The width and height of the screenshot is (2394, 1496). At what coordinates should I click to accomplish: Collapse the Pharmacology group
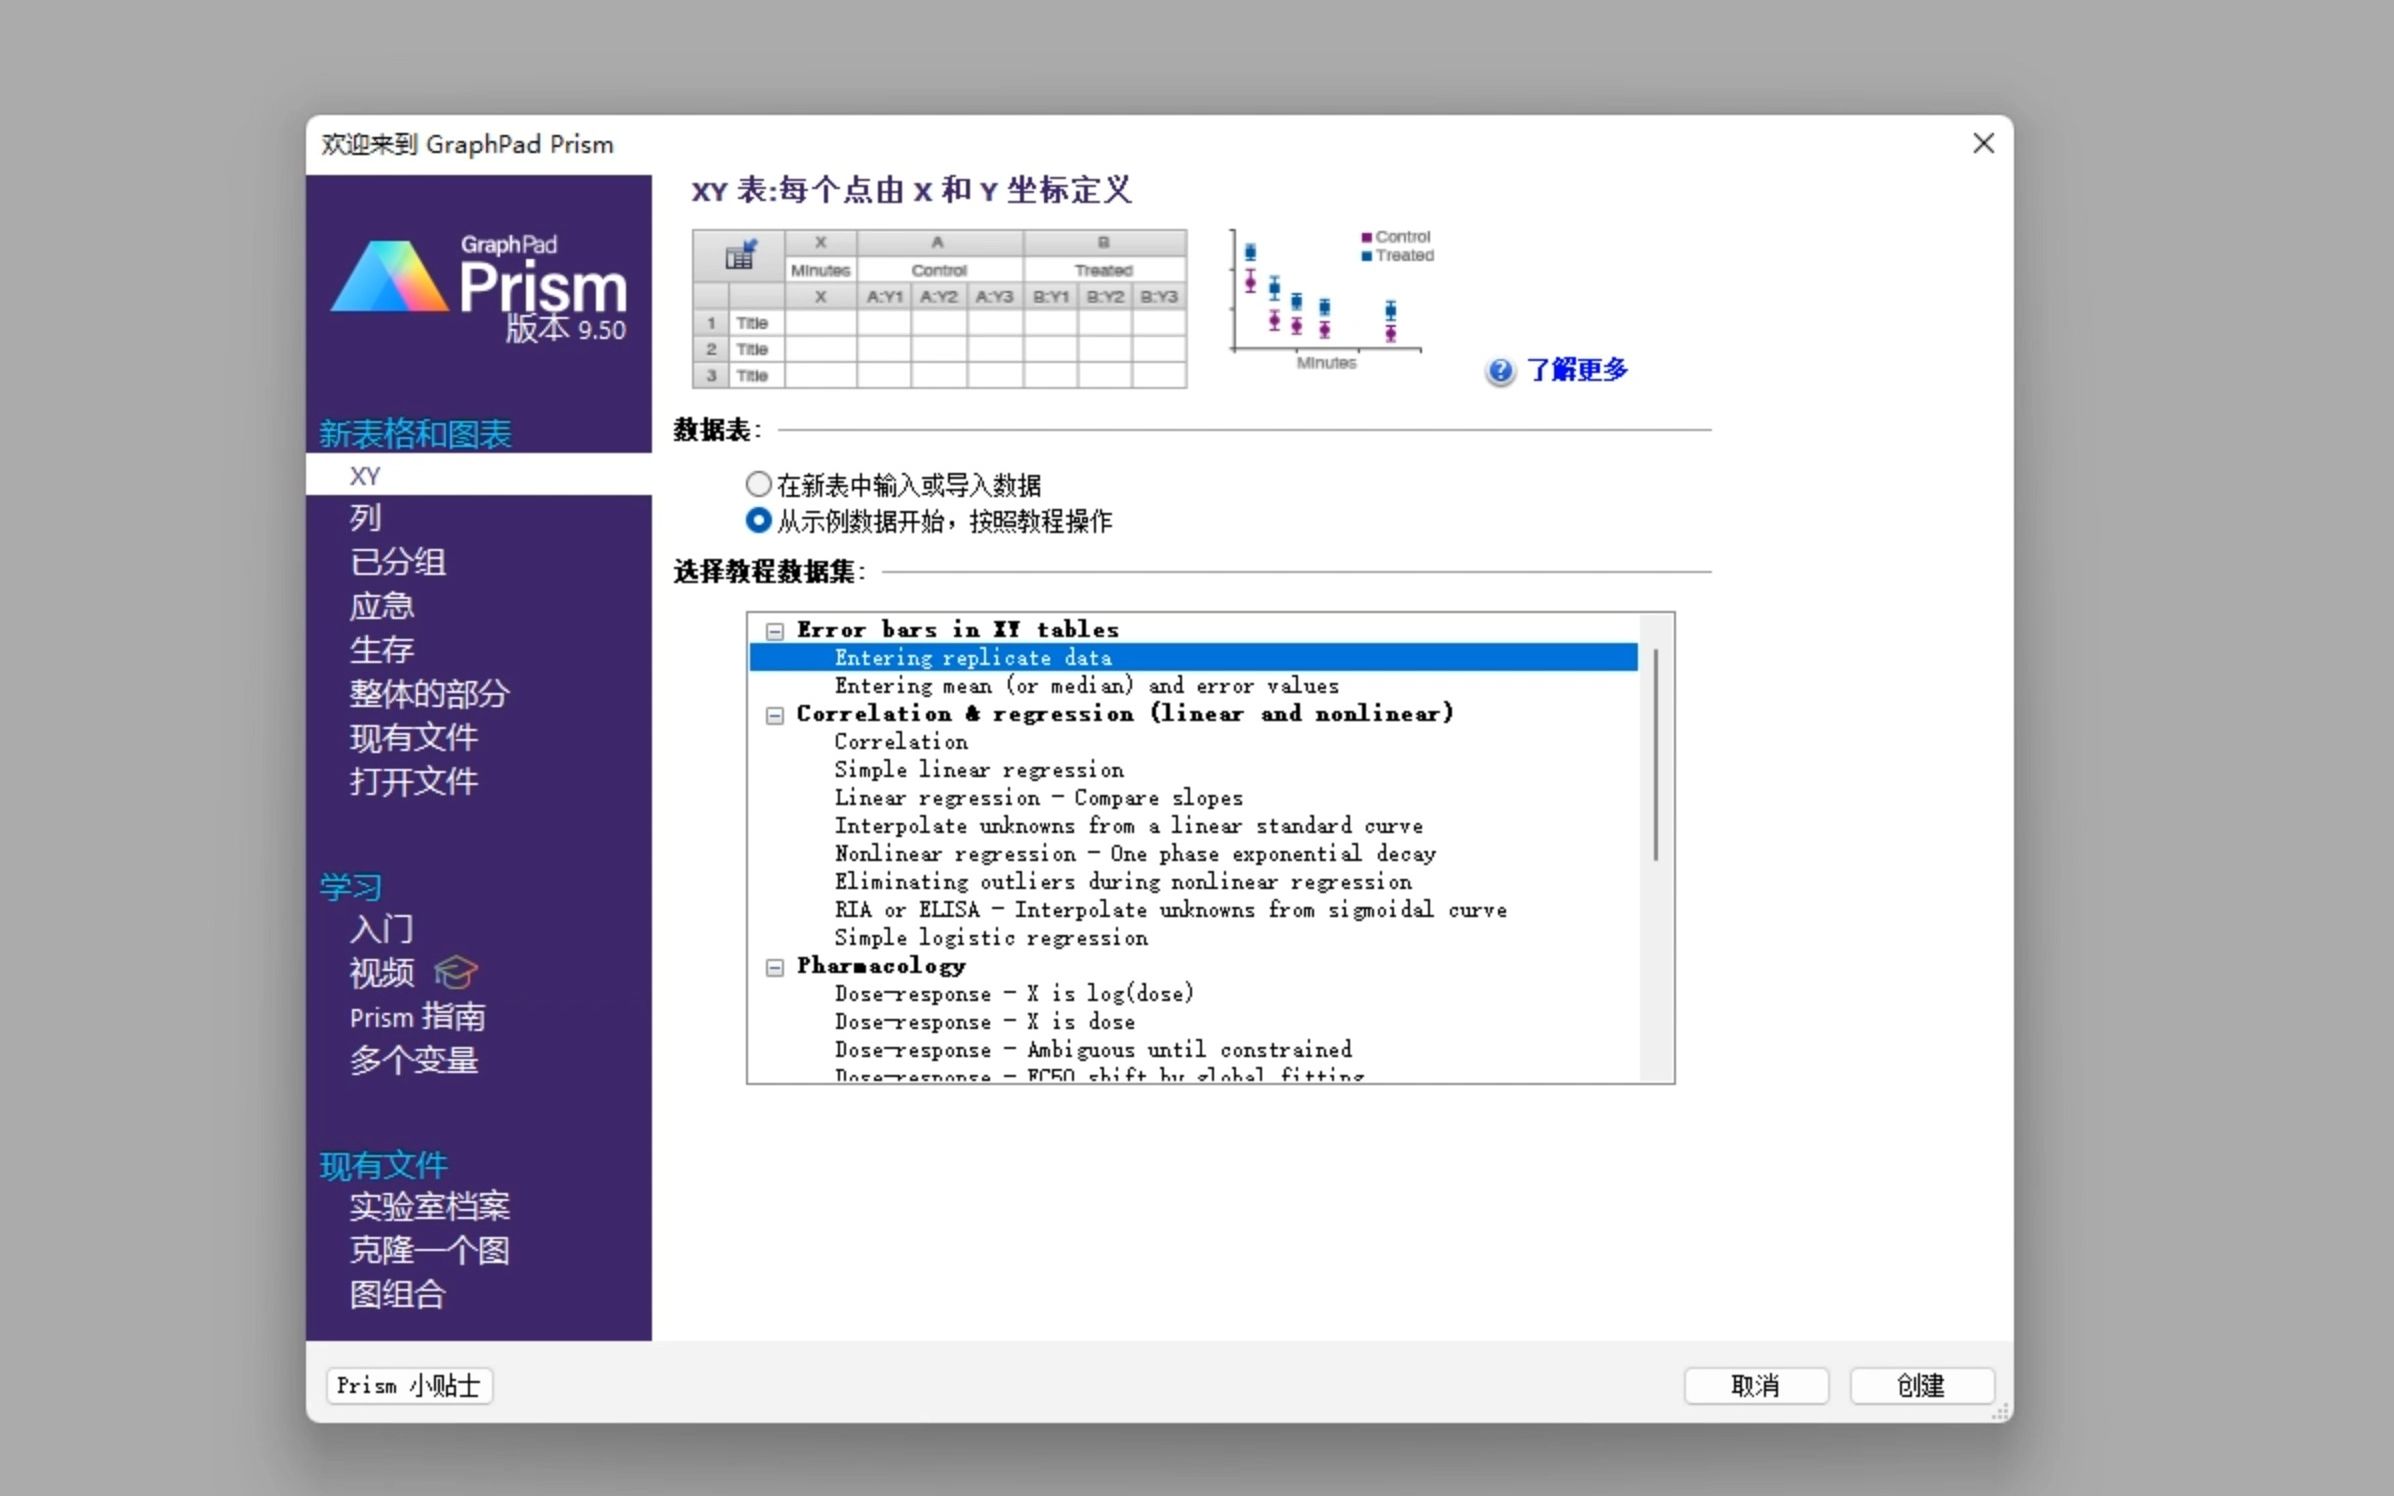[774, 967]
